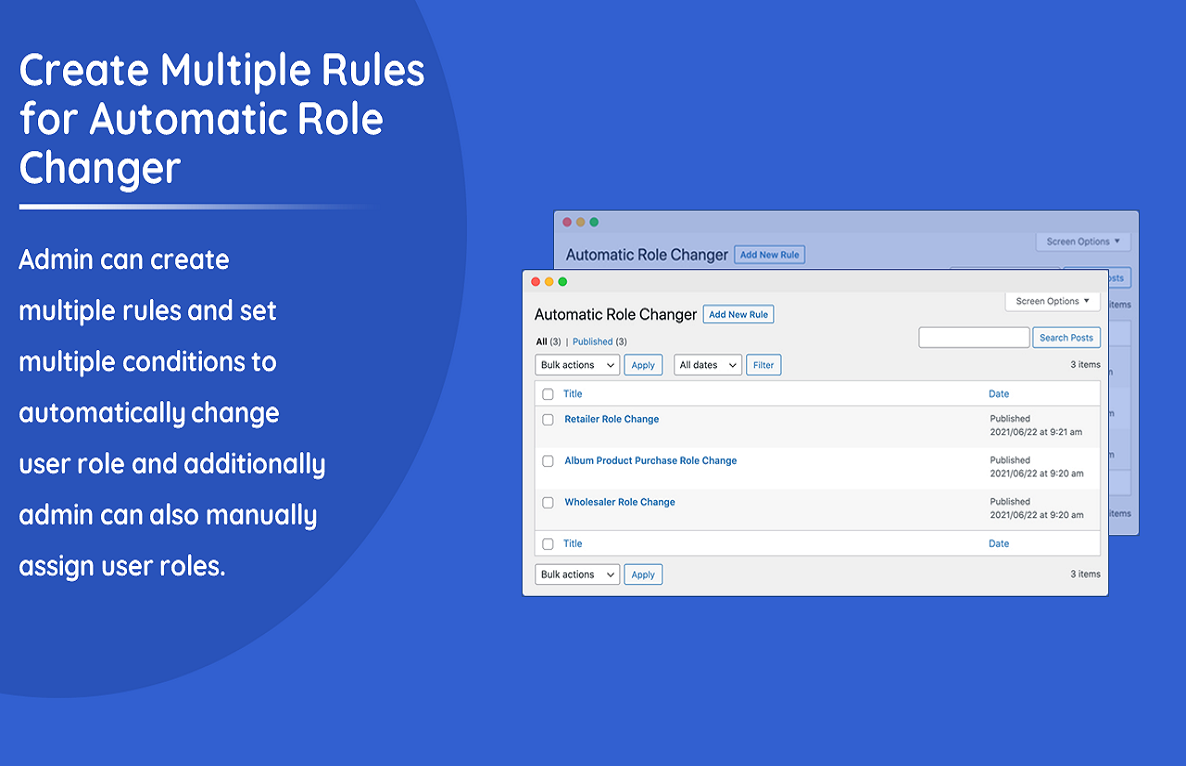Sort rules by the Title column
Viewport: 1186px width, 766px height.
[x=572, y=394]
